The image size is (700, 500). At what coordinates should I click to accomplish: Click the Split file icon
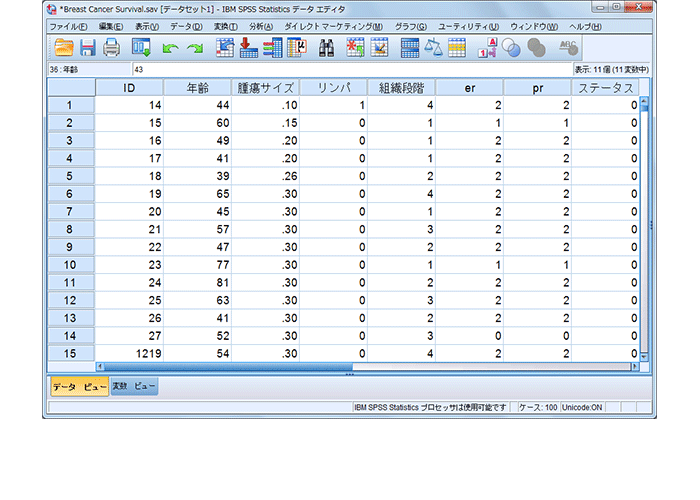409,47
